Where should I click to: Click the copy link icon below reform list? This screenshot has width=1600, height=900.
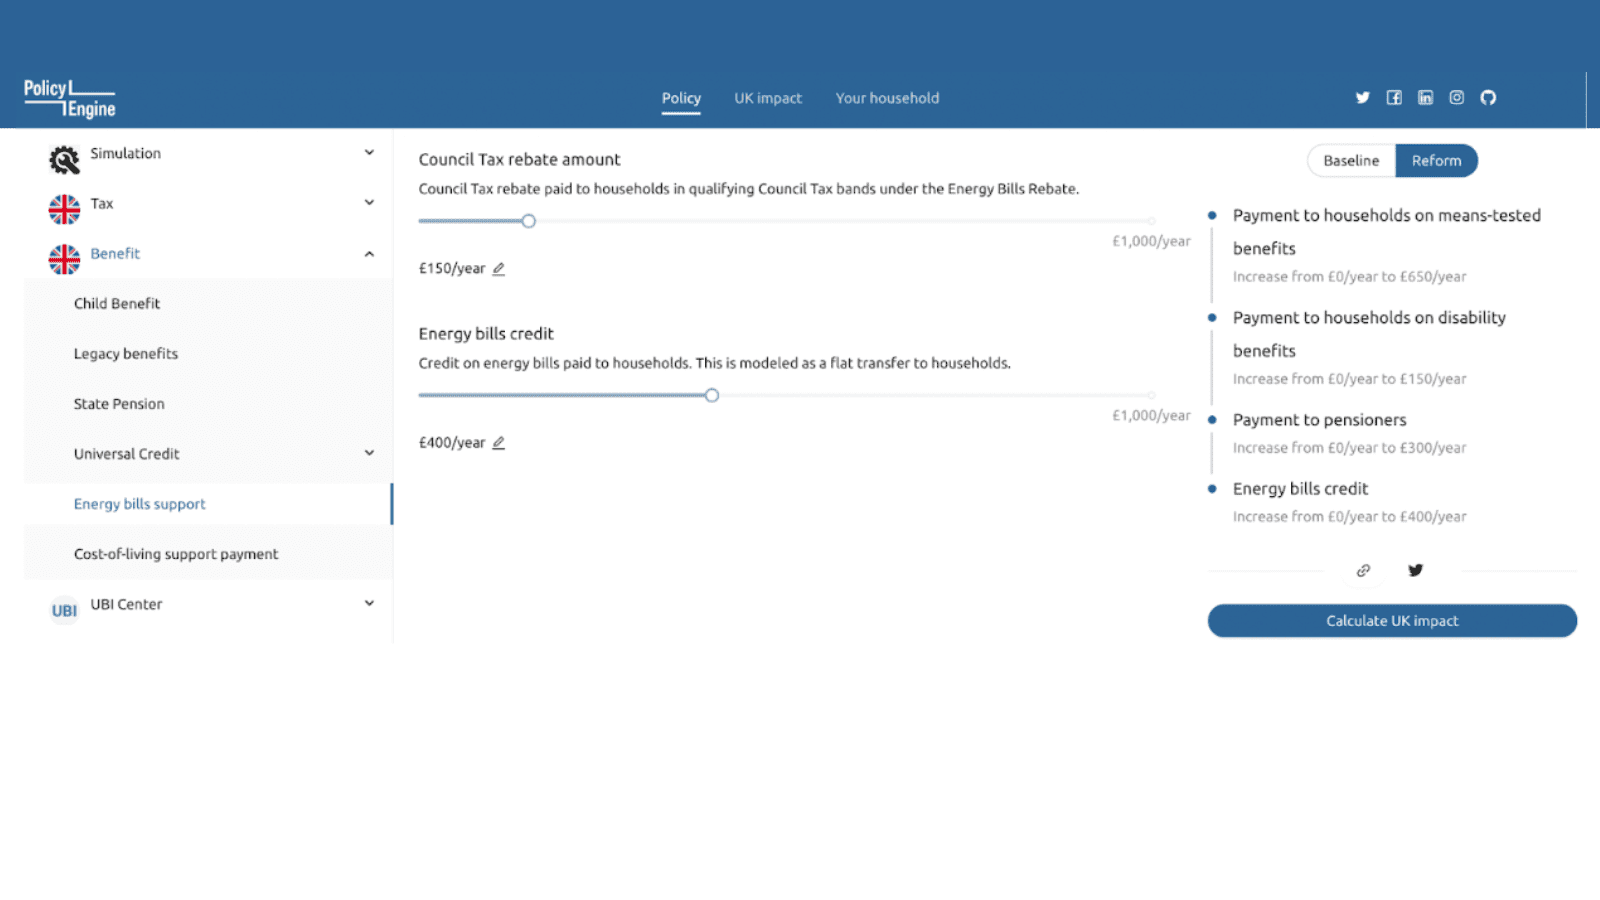coord(1363,571)
